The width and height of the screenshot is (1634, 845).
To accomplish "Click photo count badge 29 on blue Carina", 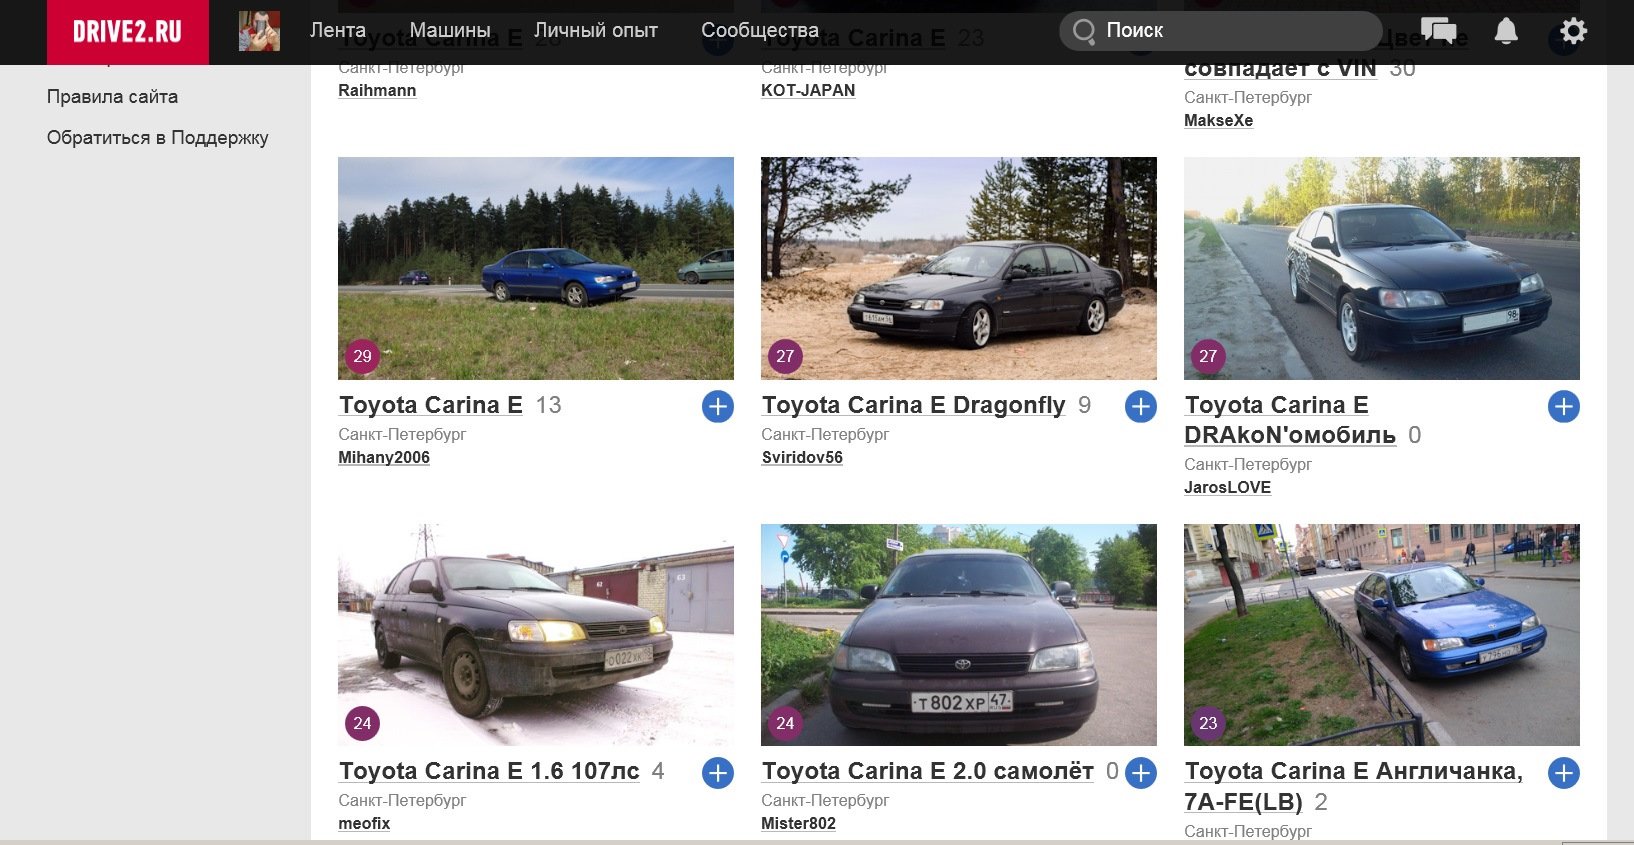I will pos(362,356).
